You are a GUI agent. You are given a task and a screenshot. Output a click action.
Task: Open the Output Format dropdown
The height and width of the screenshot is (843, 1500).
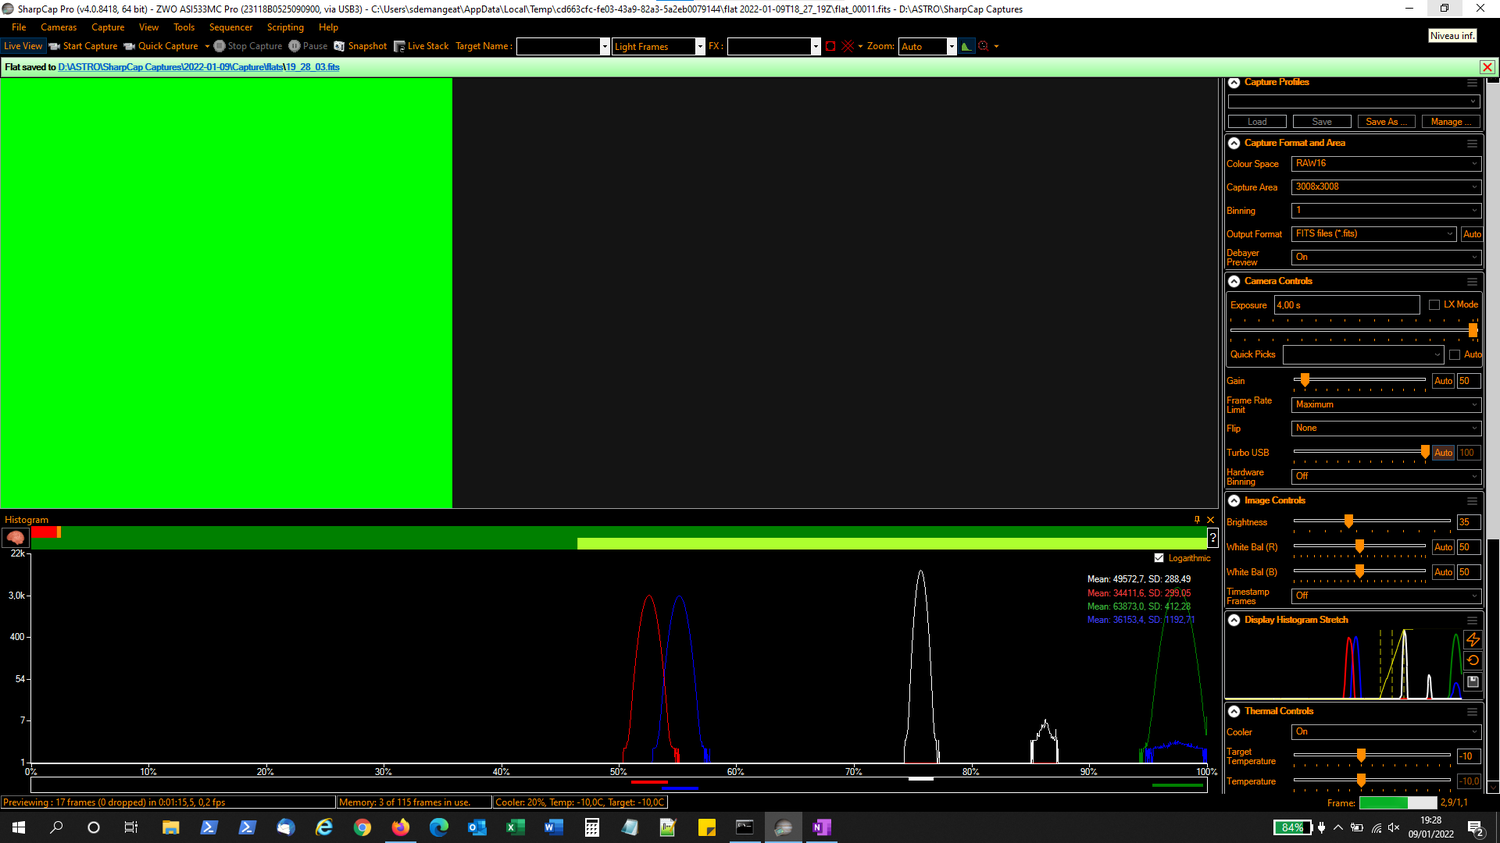coord(1373,234)
